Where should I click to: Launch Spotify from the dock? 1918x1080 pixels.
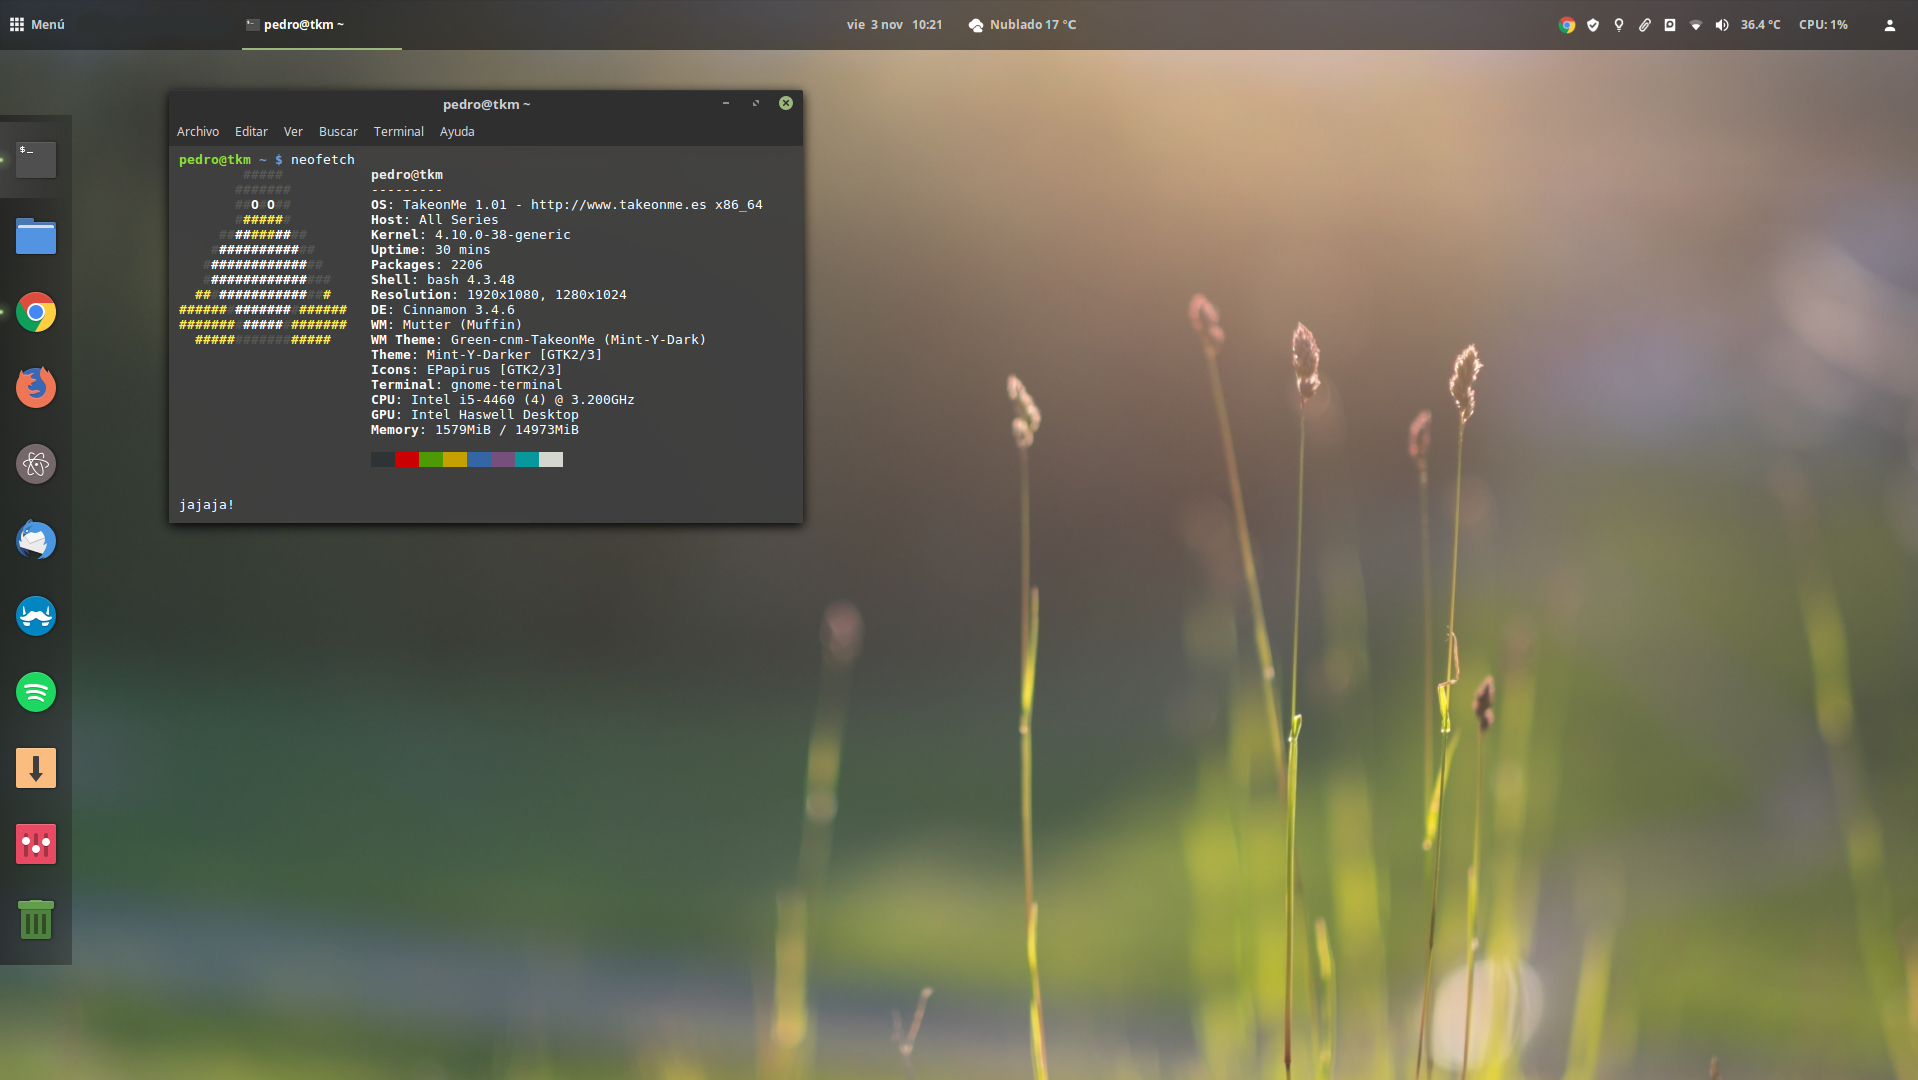(36, 692)
